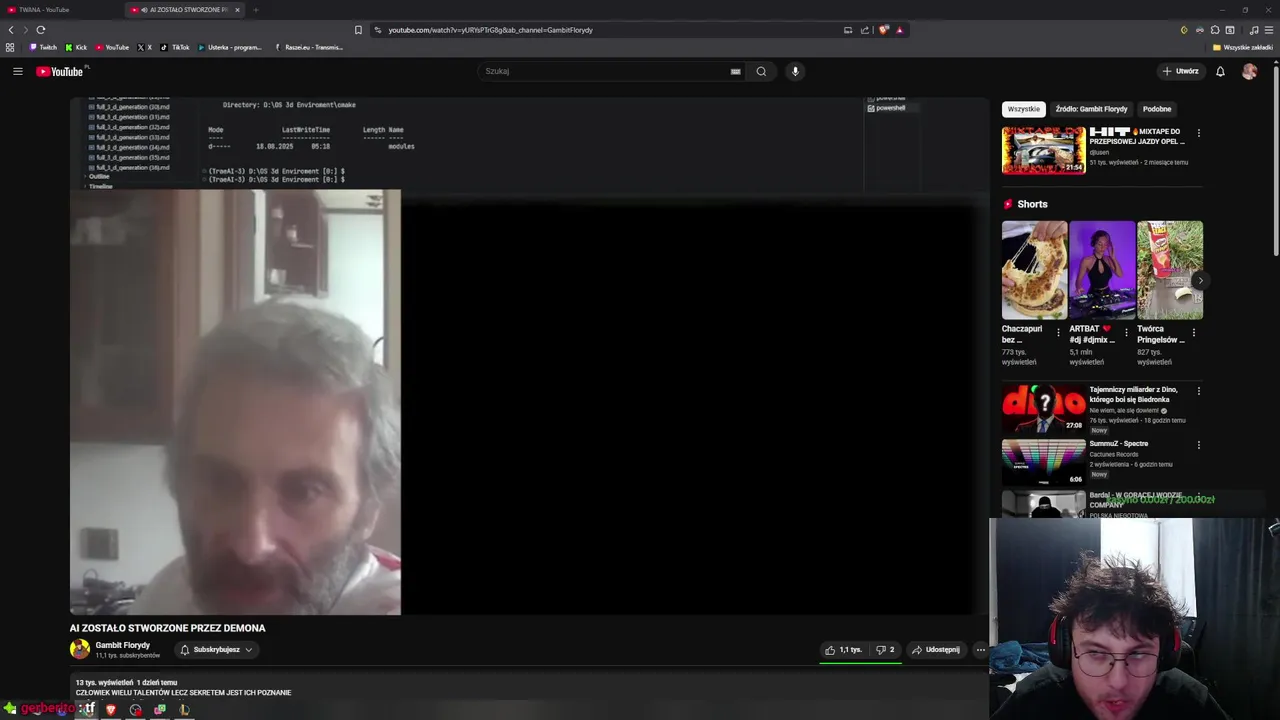Image resolution: width=1280 pixels, height=720 pixels.
Task: Go back in browser history
Action: [x=11, y=30]
